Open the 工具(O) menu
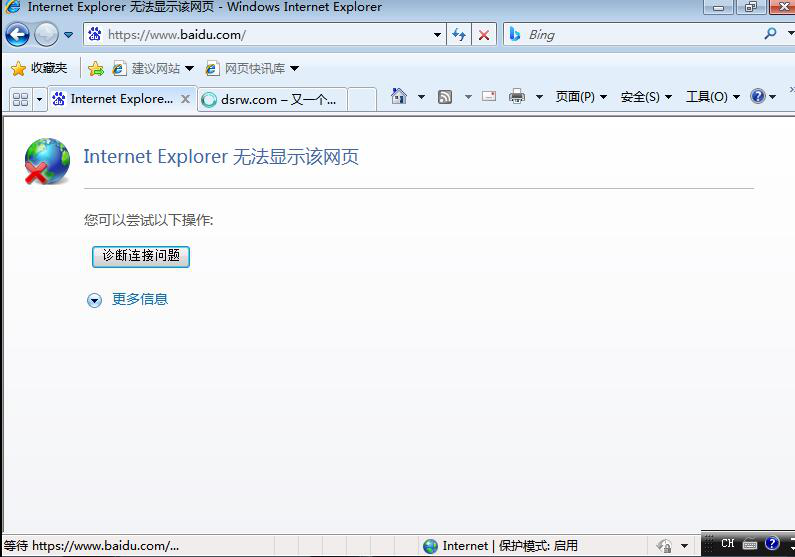 (712, 96)
